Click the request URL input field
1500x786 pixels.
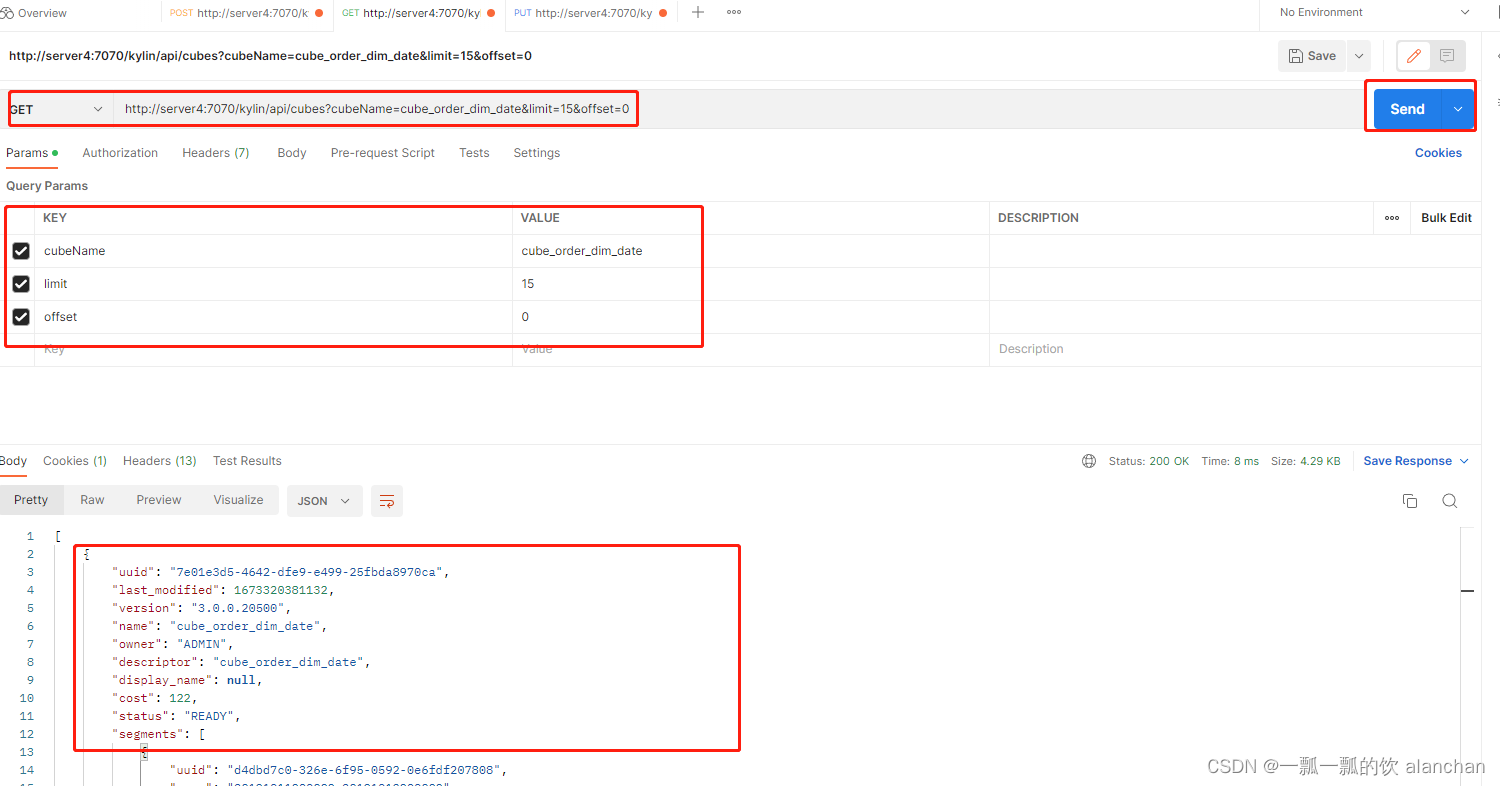[x=740, y=109]
